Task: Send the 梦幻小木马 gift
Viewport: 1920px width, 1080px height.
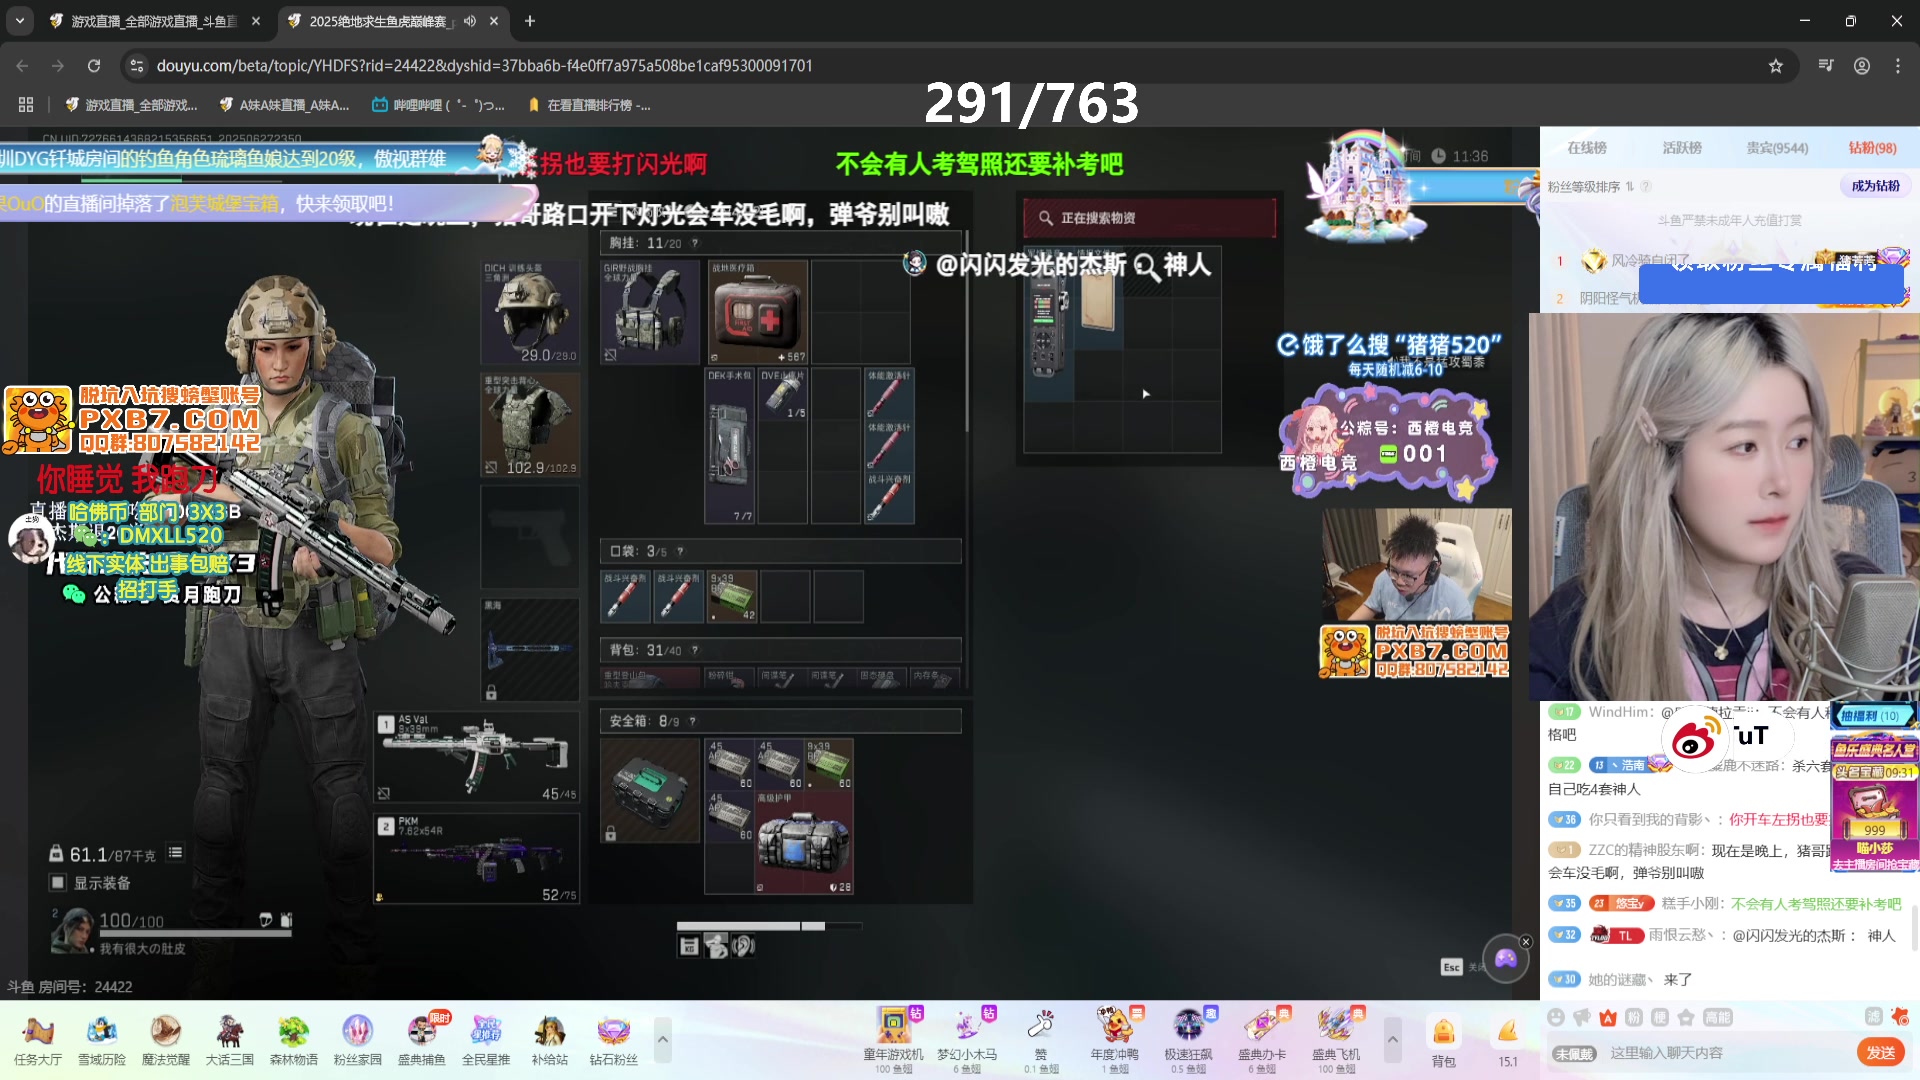Action: click(967, 1040)
